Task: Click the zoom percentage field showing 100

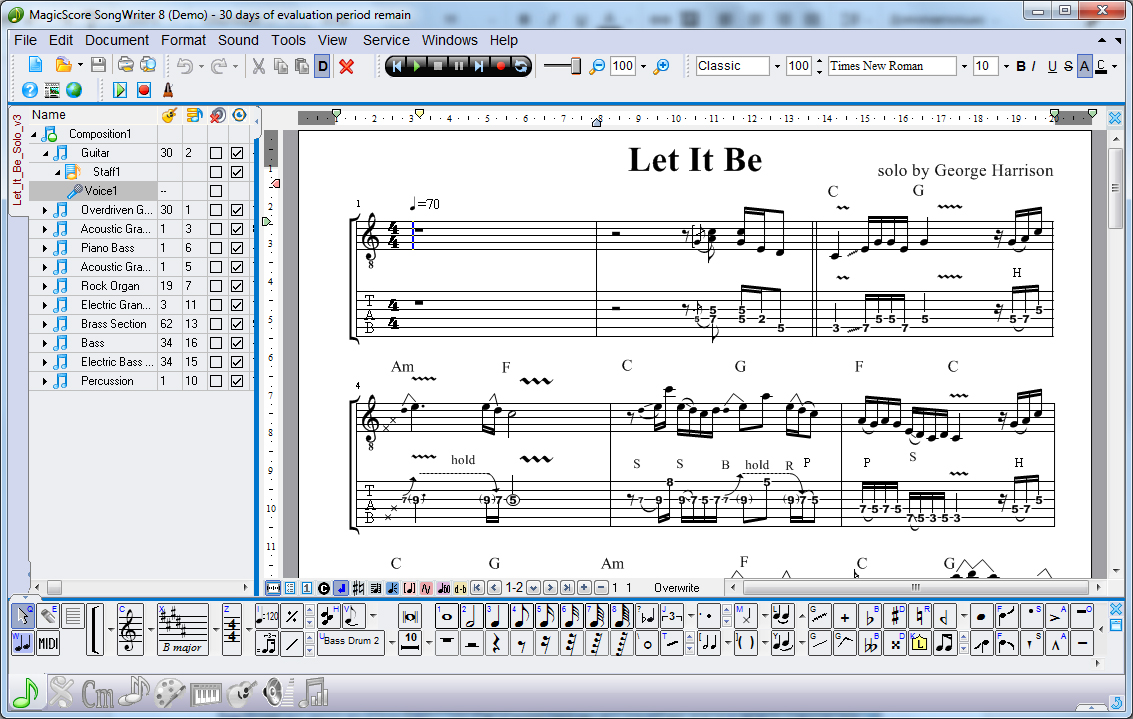Action: coord(622,66)
